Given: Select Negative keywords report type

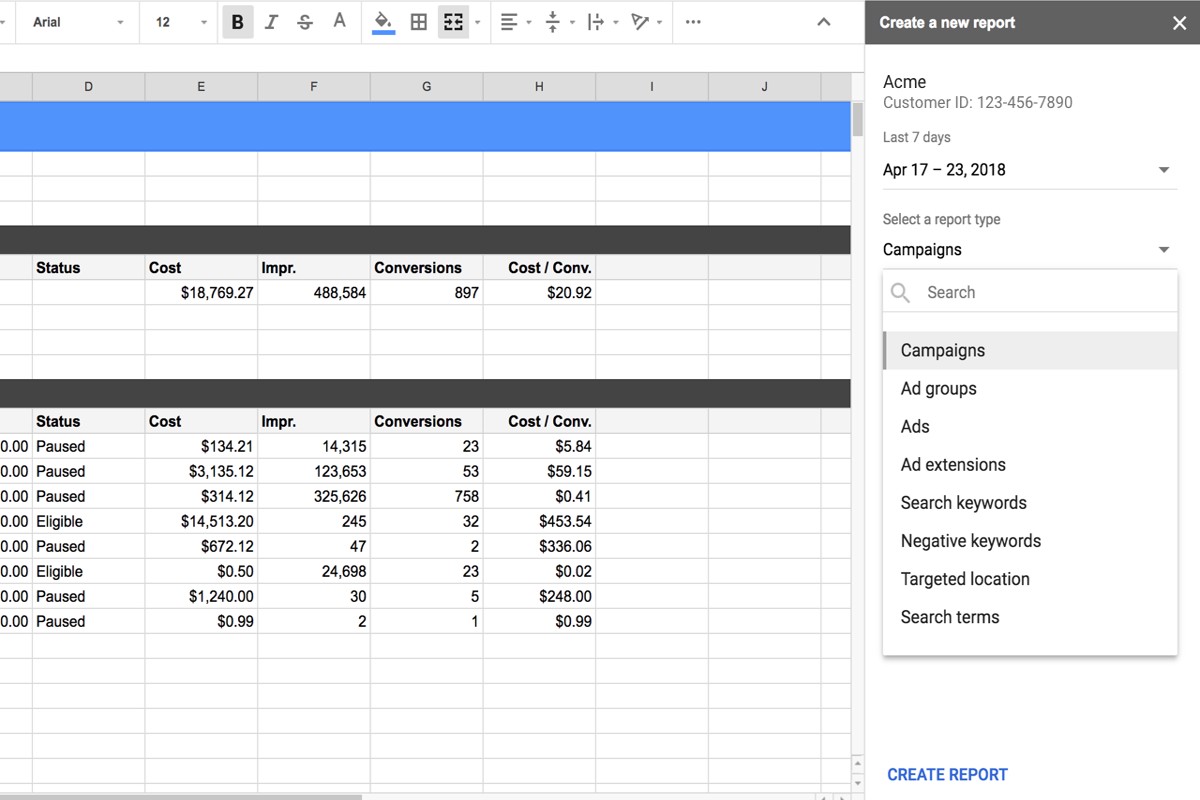Looking at the screenshot, I should tap(1030, 541).
